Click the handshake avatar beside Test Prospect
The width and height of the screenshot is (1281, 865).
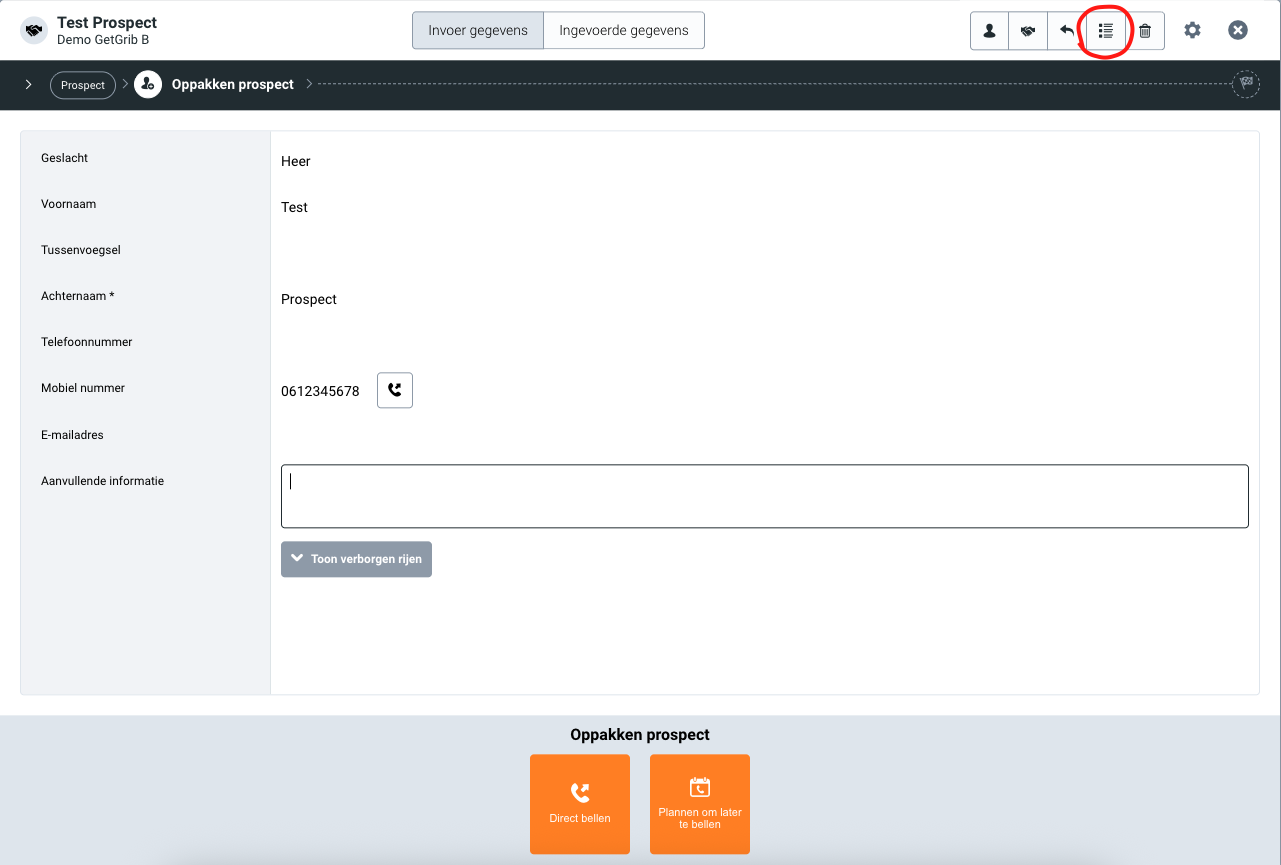pos(35,31)
